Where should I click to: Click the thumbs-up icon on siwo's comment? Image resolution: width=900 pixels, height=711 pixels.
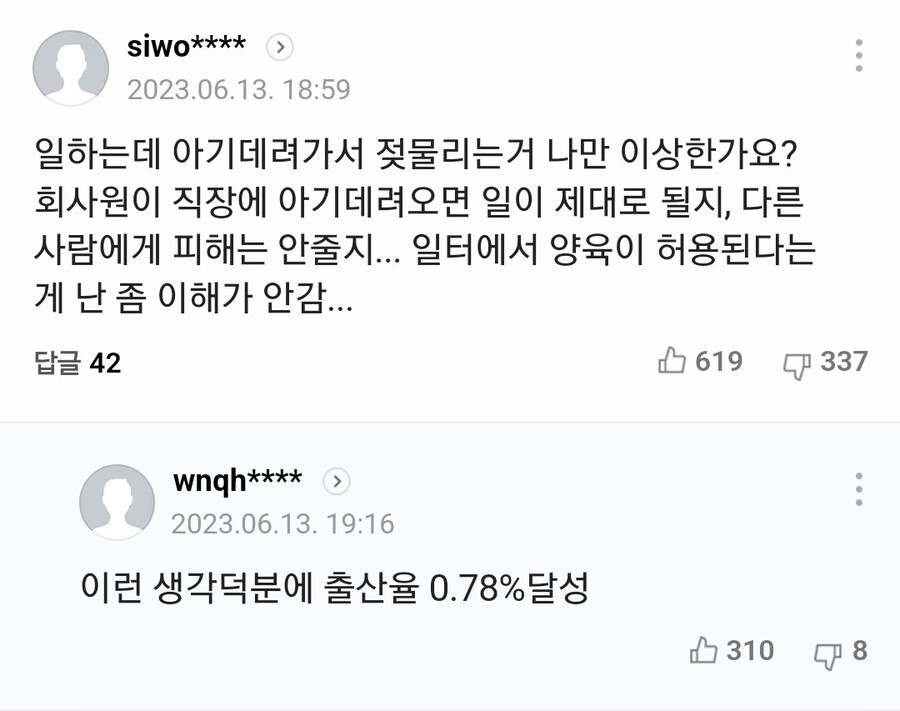(671, 362)
